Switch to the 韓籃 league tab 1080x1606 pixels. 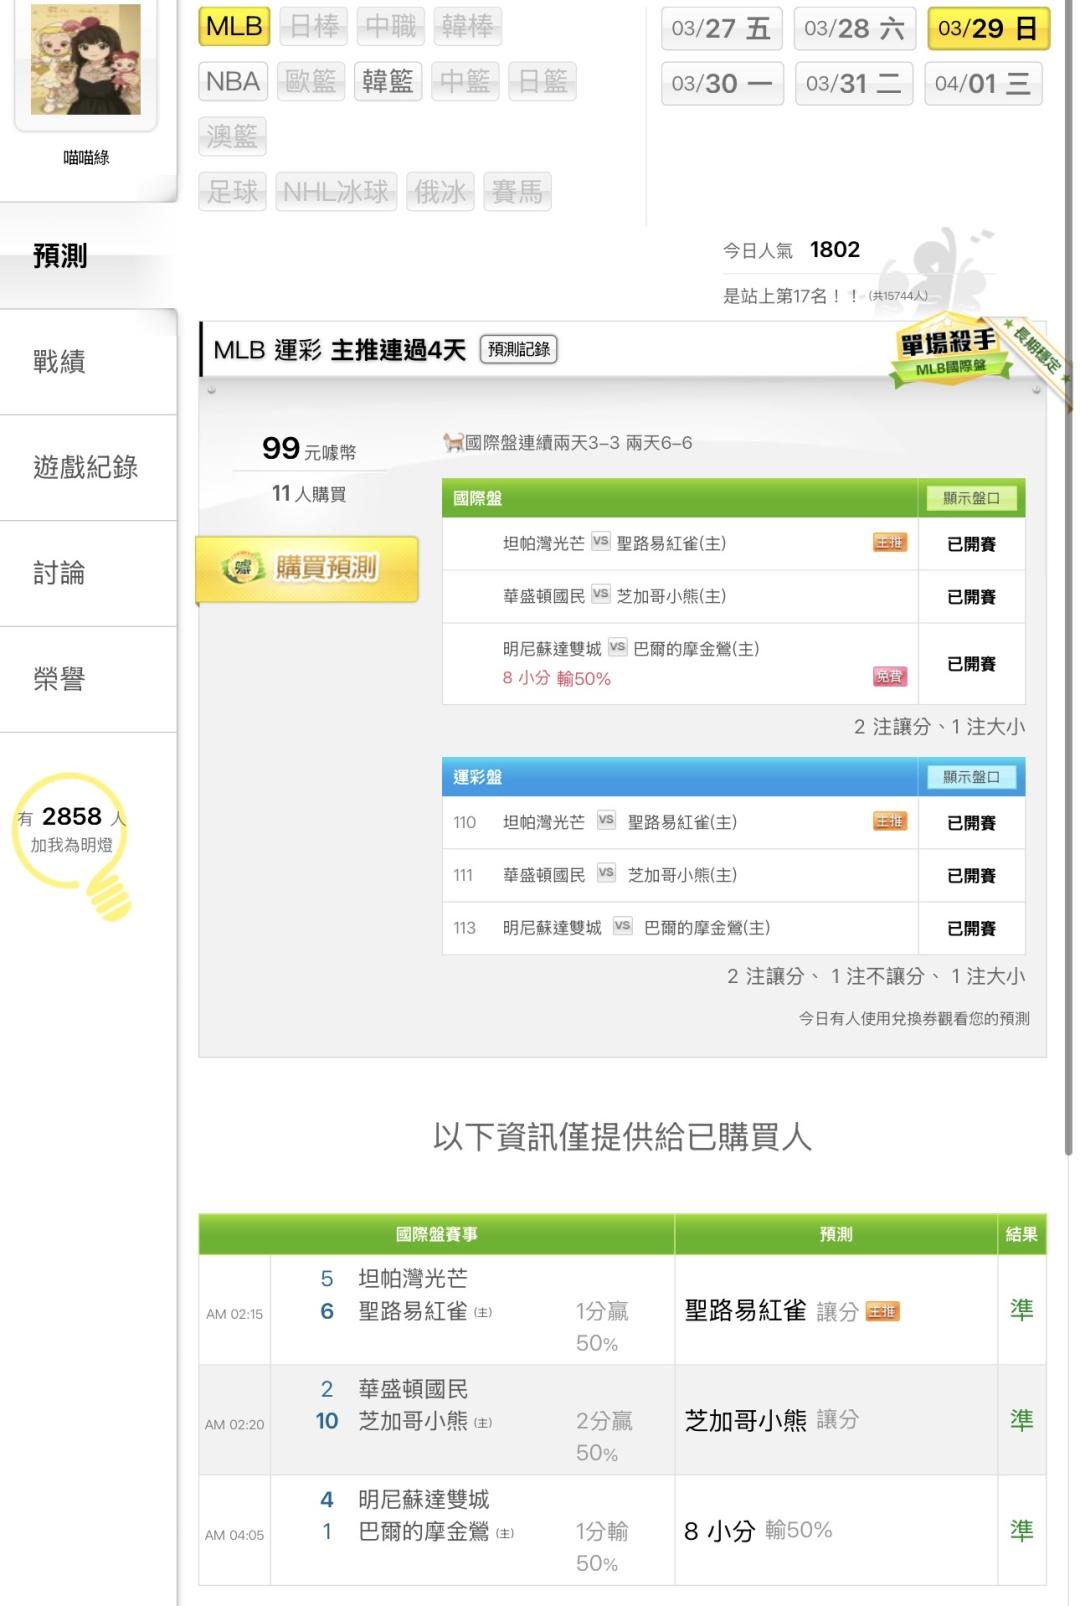tap(388, 81)
